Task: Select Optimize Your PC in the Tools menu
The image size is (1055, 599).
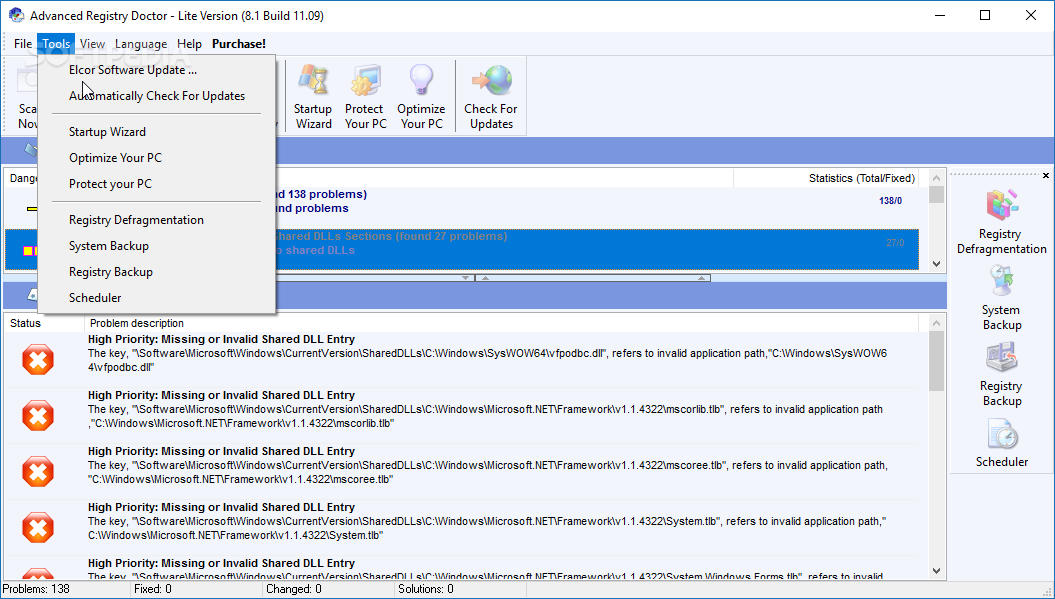Action: tap(156, 158)
